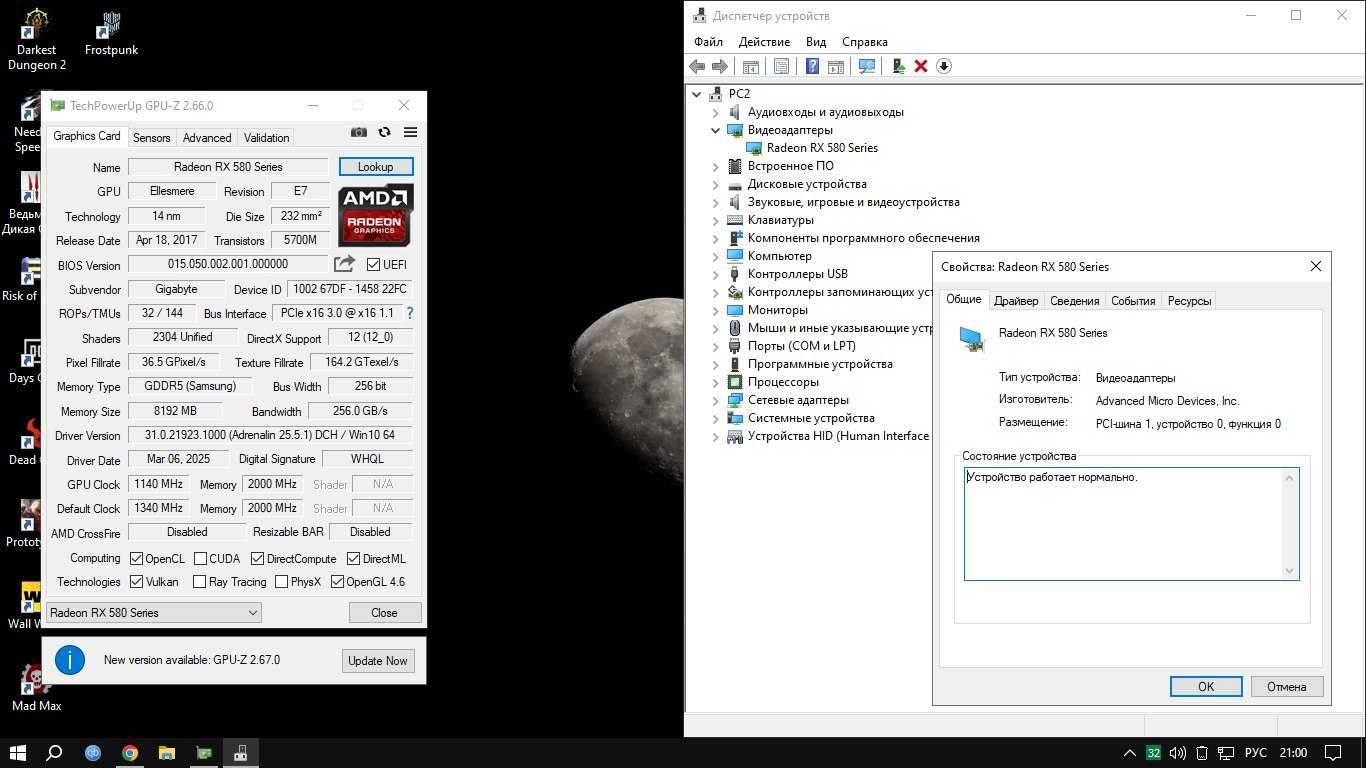Toggle the DirectCompute checkbox

click(x=257, y=559)
